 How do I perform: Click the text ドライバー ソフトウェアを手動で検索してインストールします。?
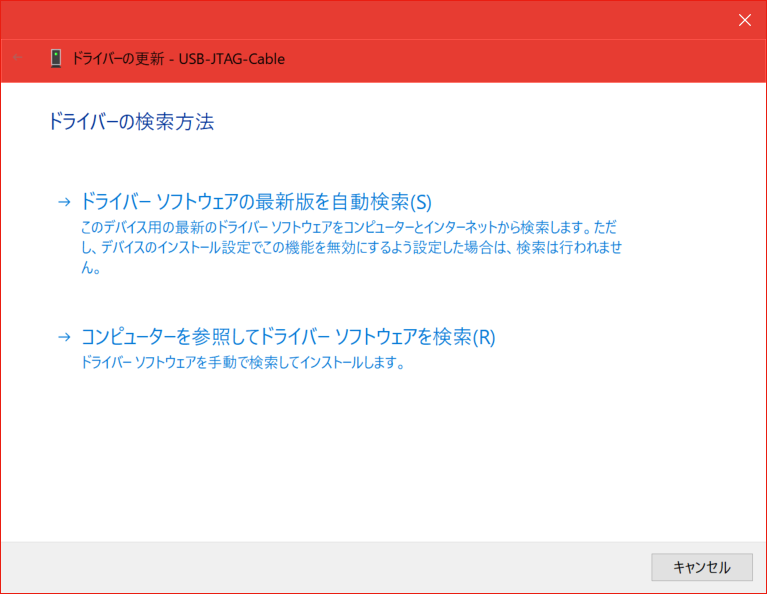[x=243, y=363]
